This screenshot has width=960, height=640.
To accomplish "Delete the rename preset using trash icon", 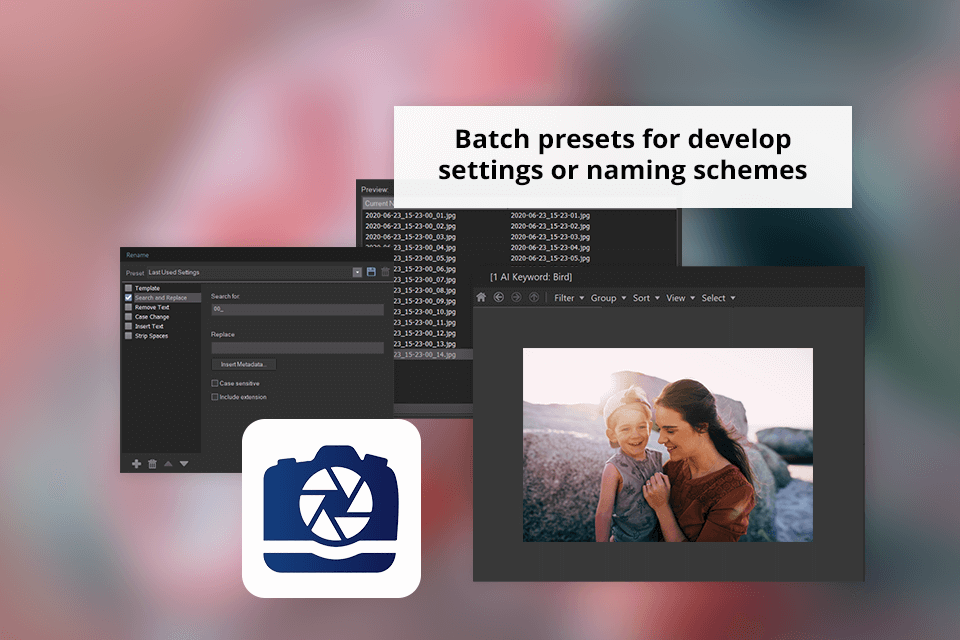I will (385, 271).
